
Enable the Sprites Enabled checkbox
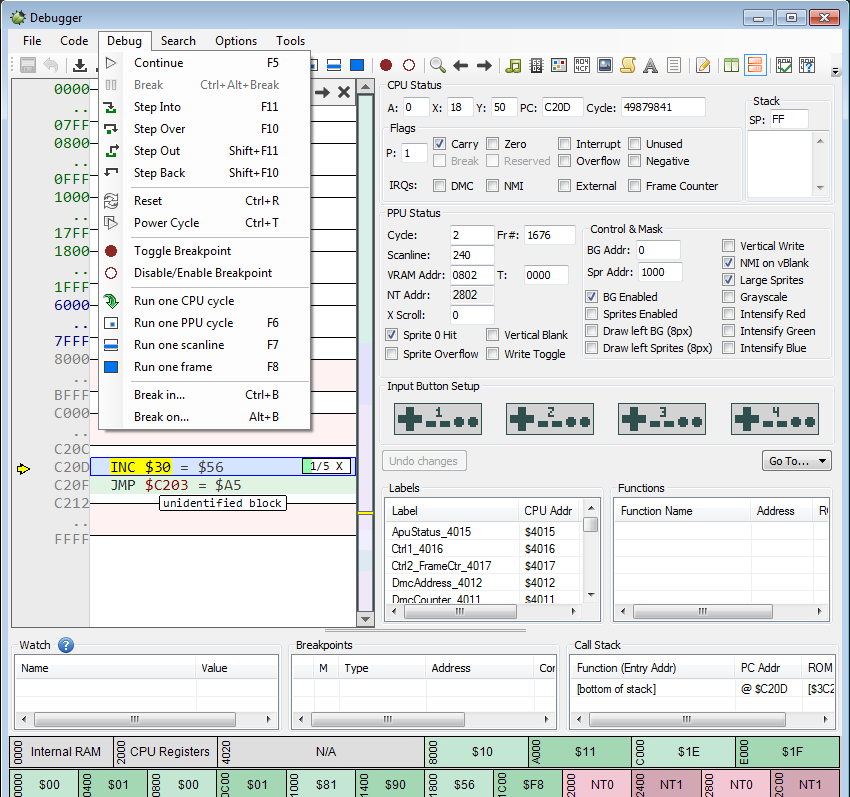591,314
